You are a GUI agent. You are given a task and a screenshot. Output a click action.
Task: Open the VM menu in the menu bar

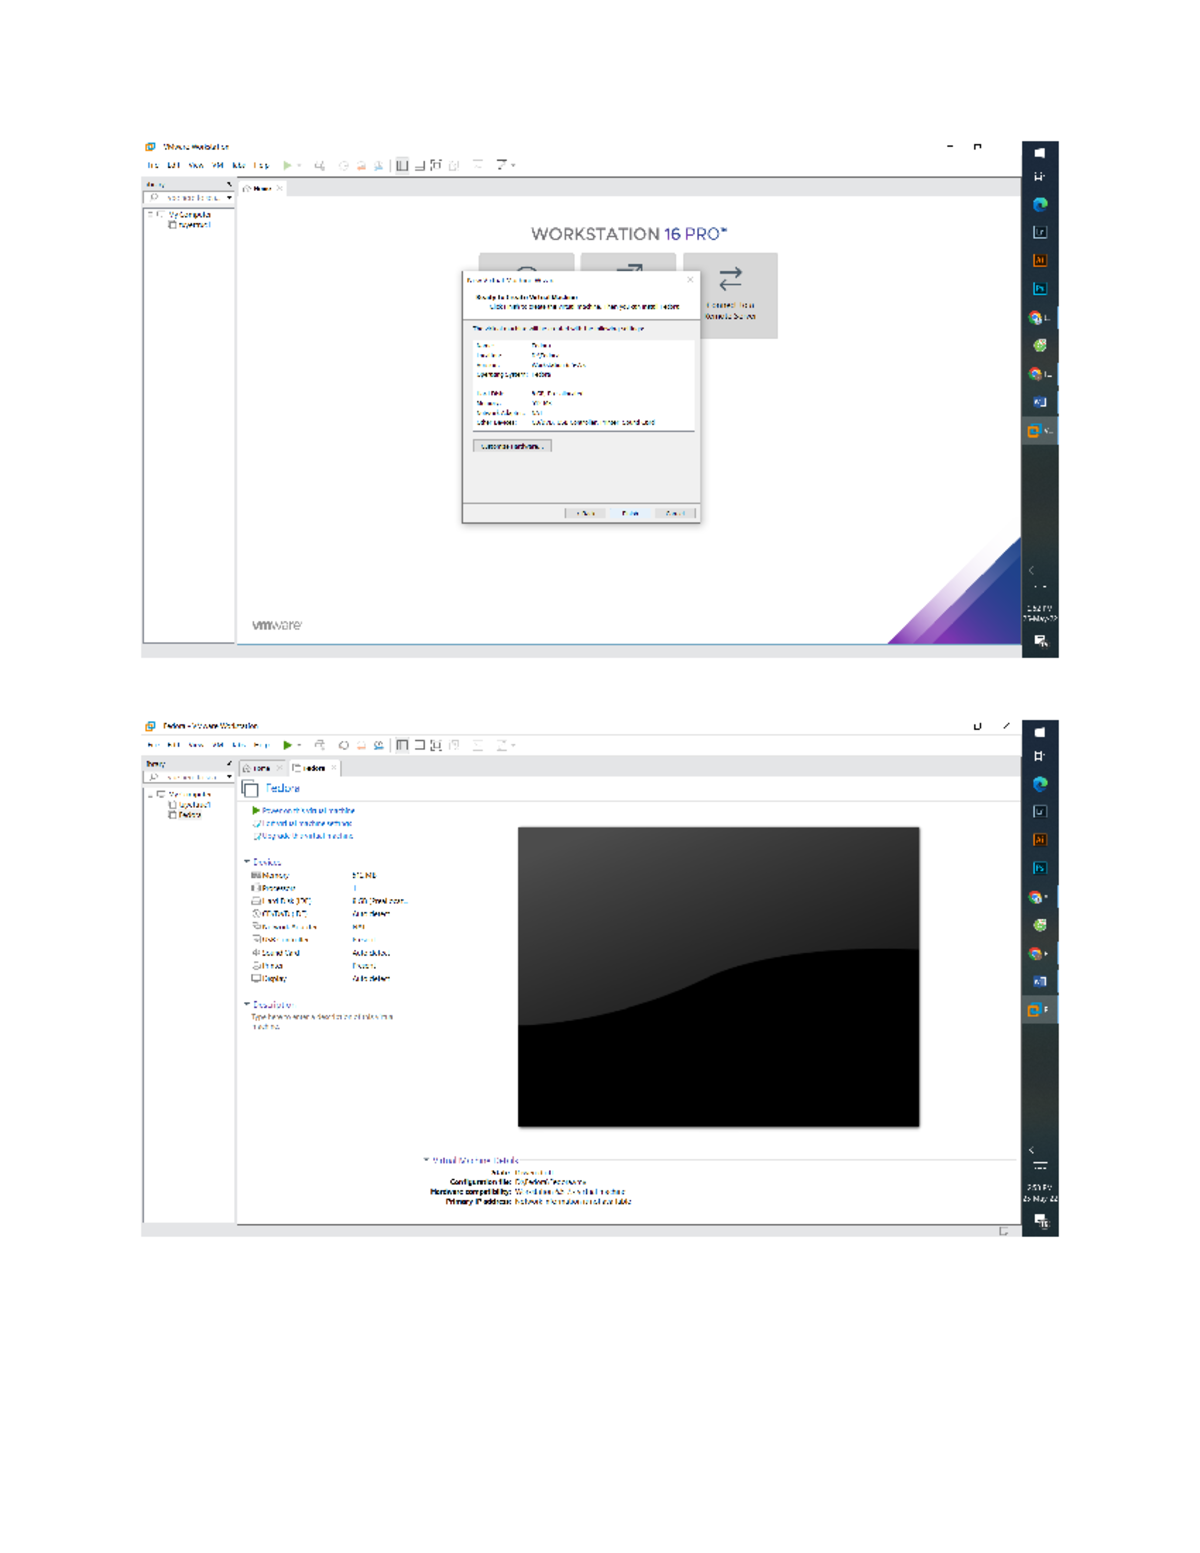click(x=216, y=744)
